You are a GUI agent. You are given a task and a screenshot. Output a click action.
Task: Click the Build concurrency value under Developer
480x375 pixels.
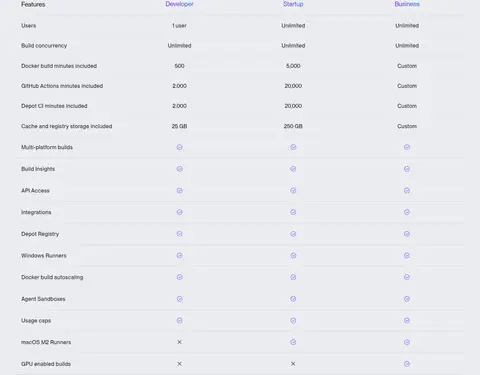pos(179,46)
